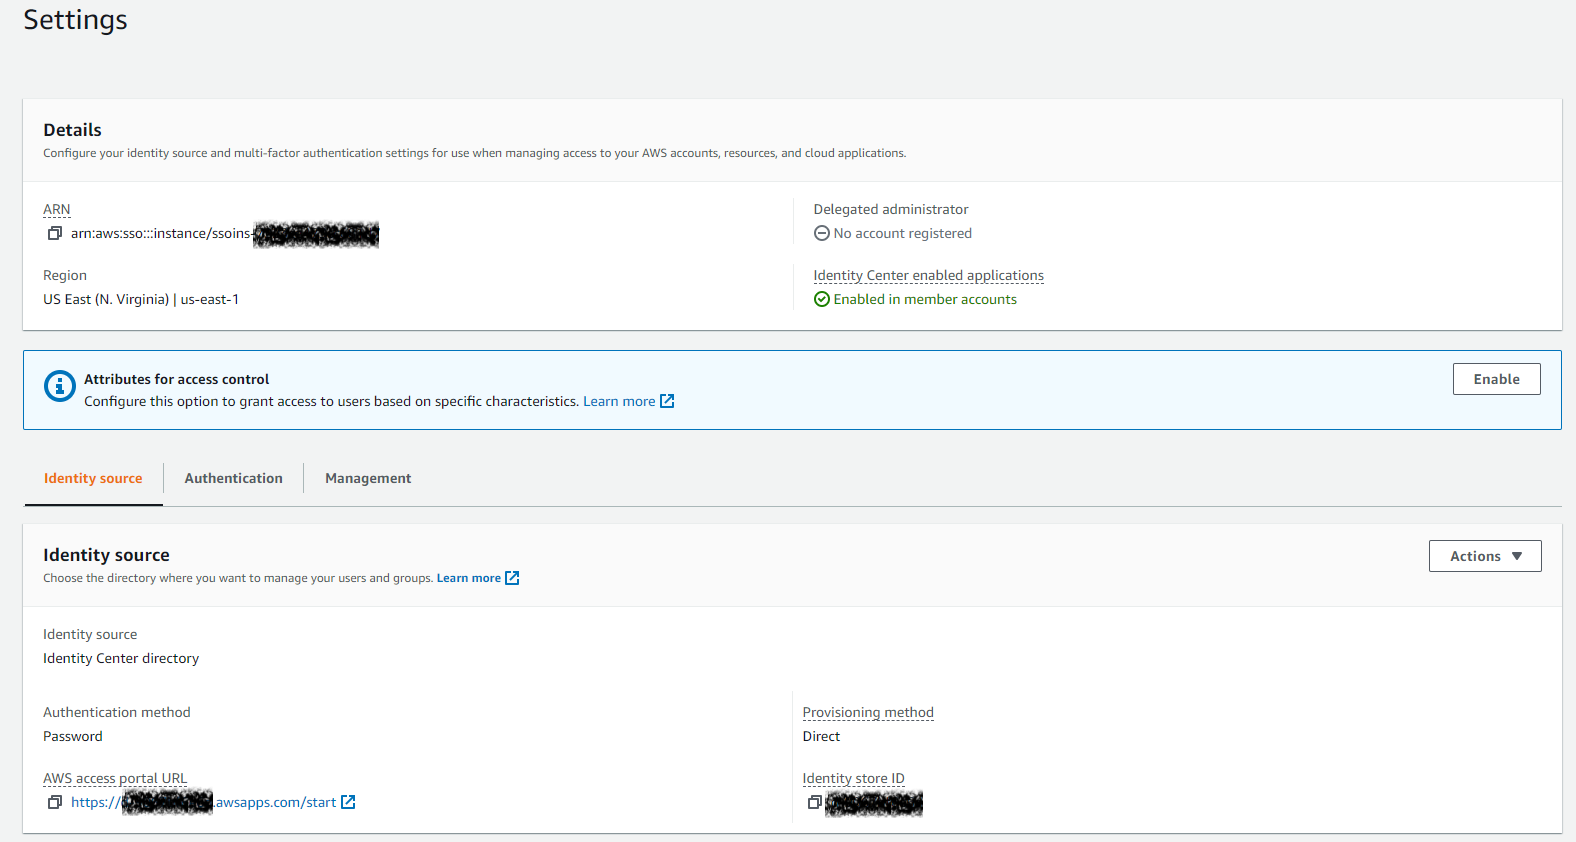Image resolution: width=1576 pixels, height=842 pixels.
Task: Click the No account registered circle icon
Action: pyautogui.click(x=822, y=233)
